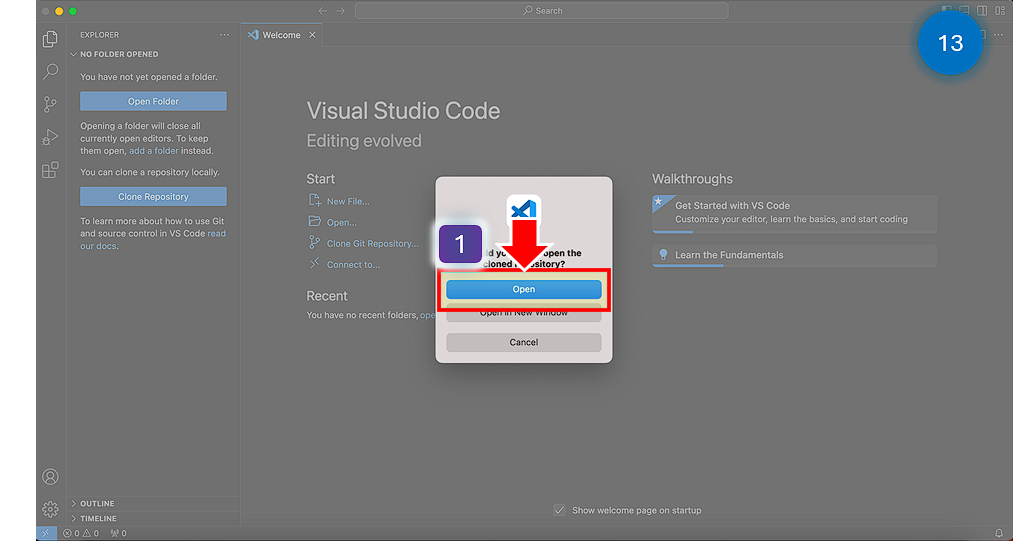The image size is (1013, 541).
Task: Open the Customize Layout icon
Action: [999, 11]
